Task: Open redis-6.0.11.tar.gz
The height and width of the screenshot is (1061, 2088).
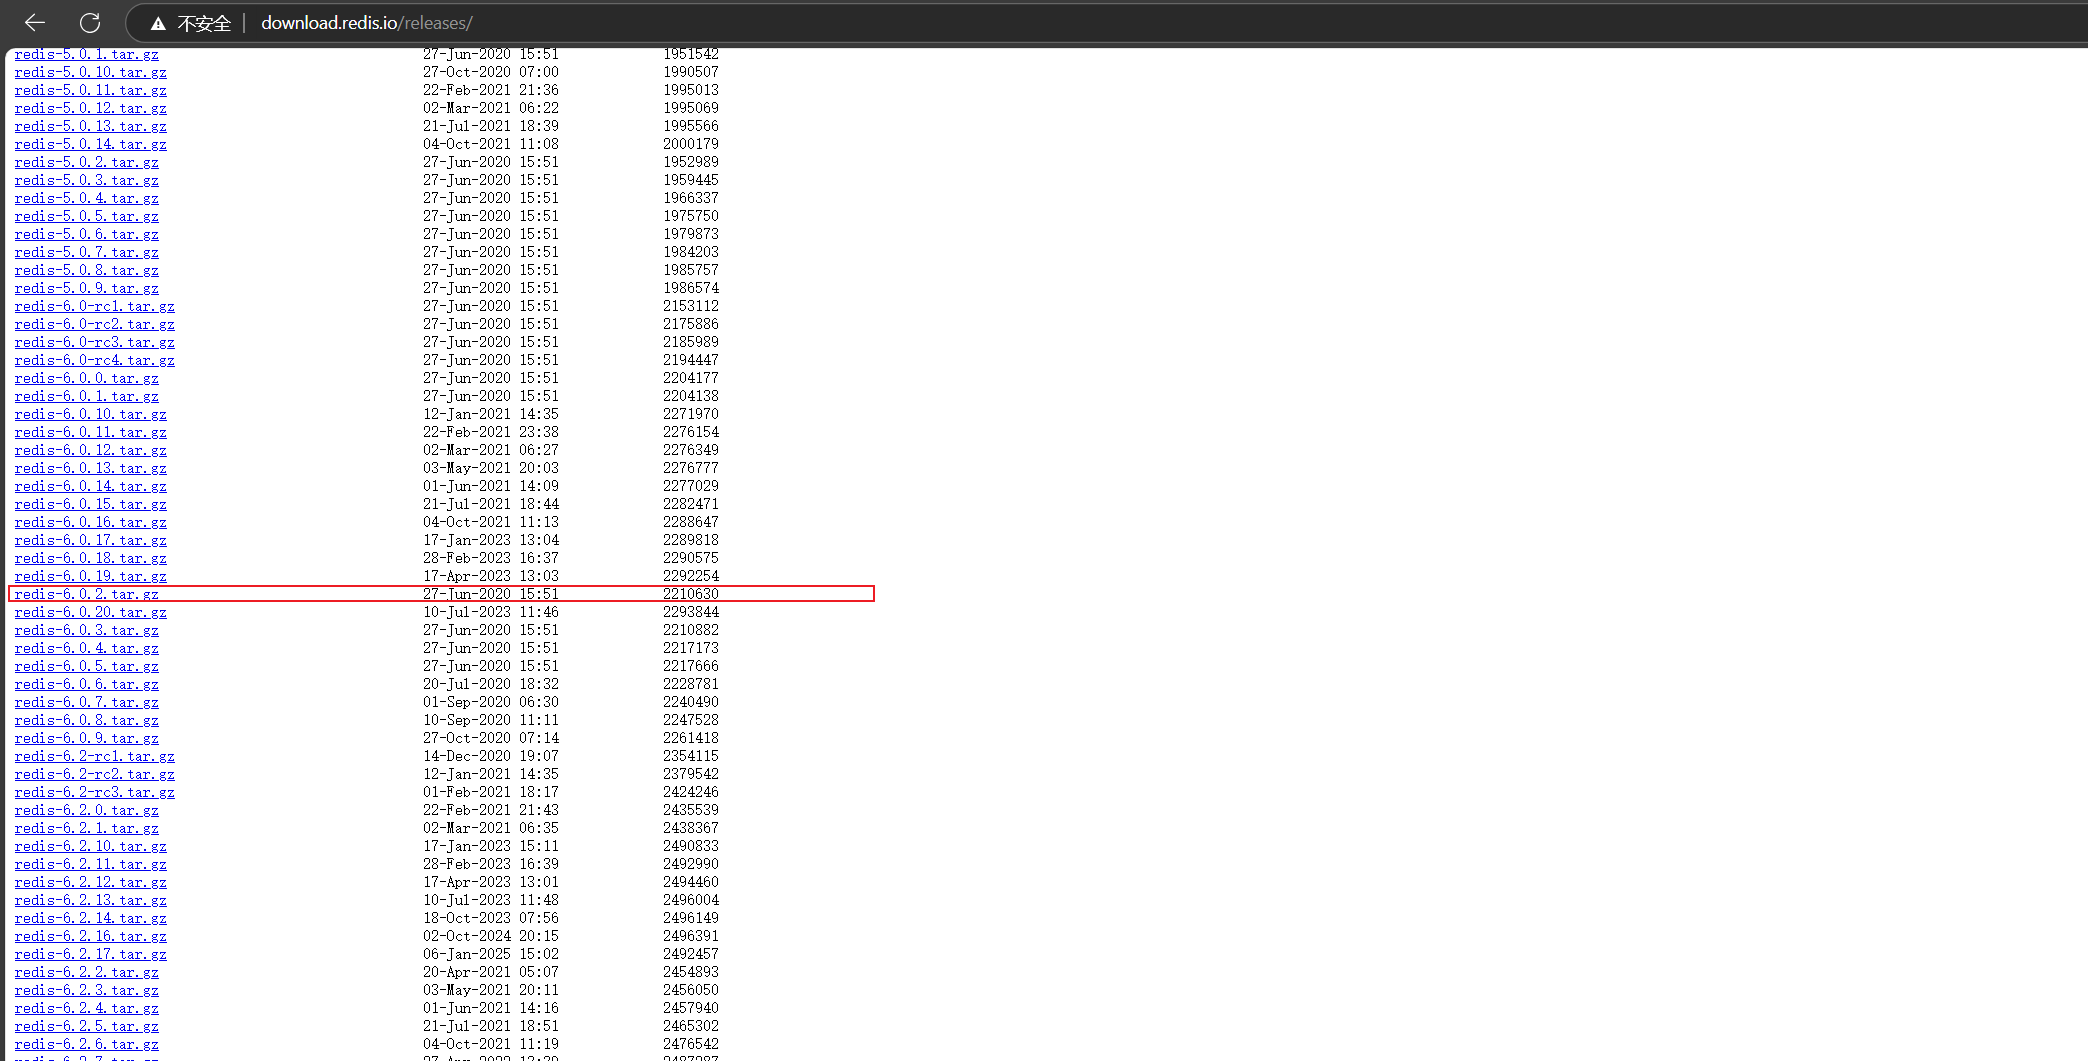Action: pyautogui.click(x=91, y=432)
